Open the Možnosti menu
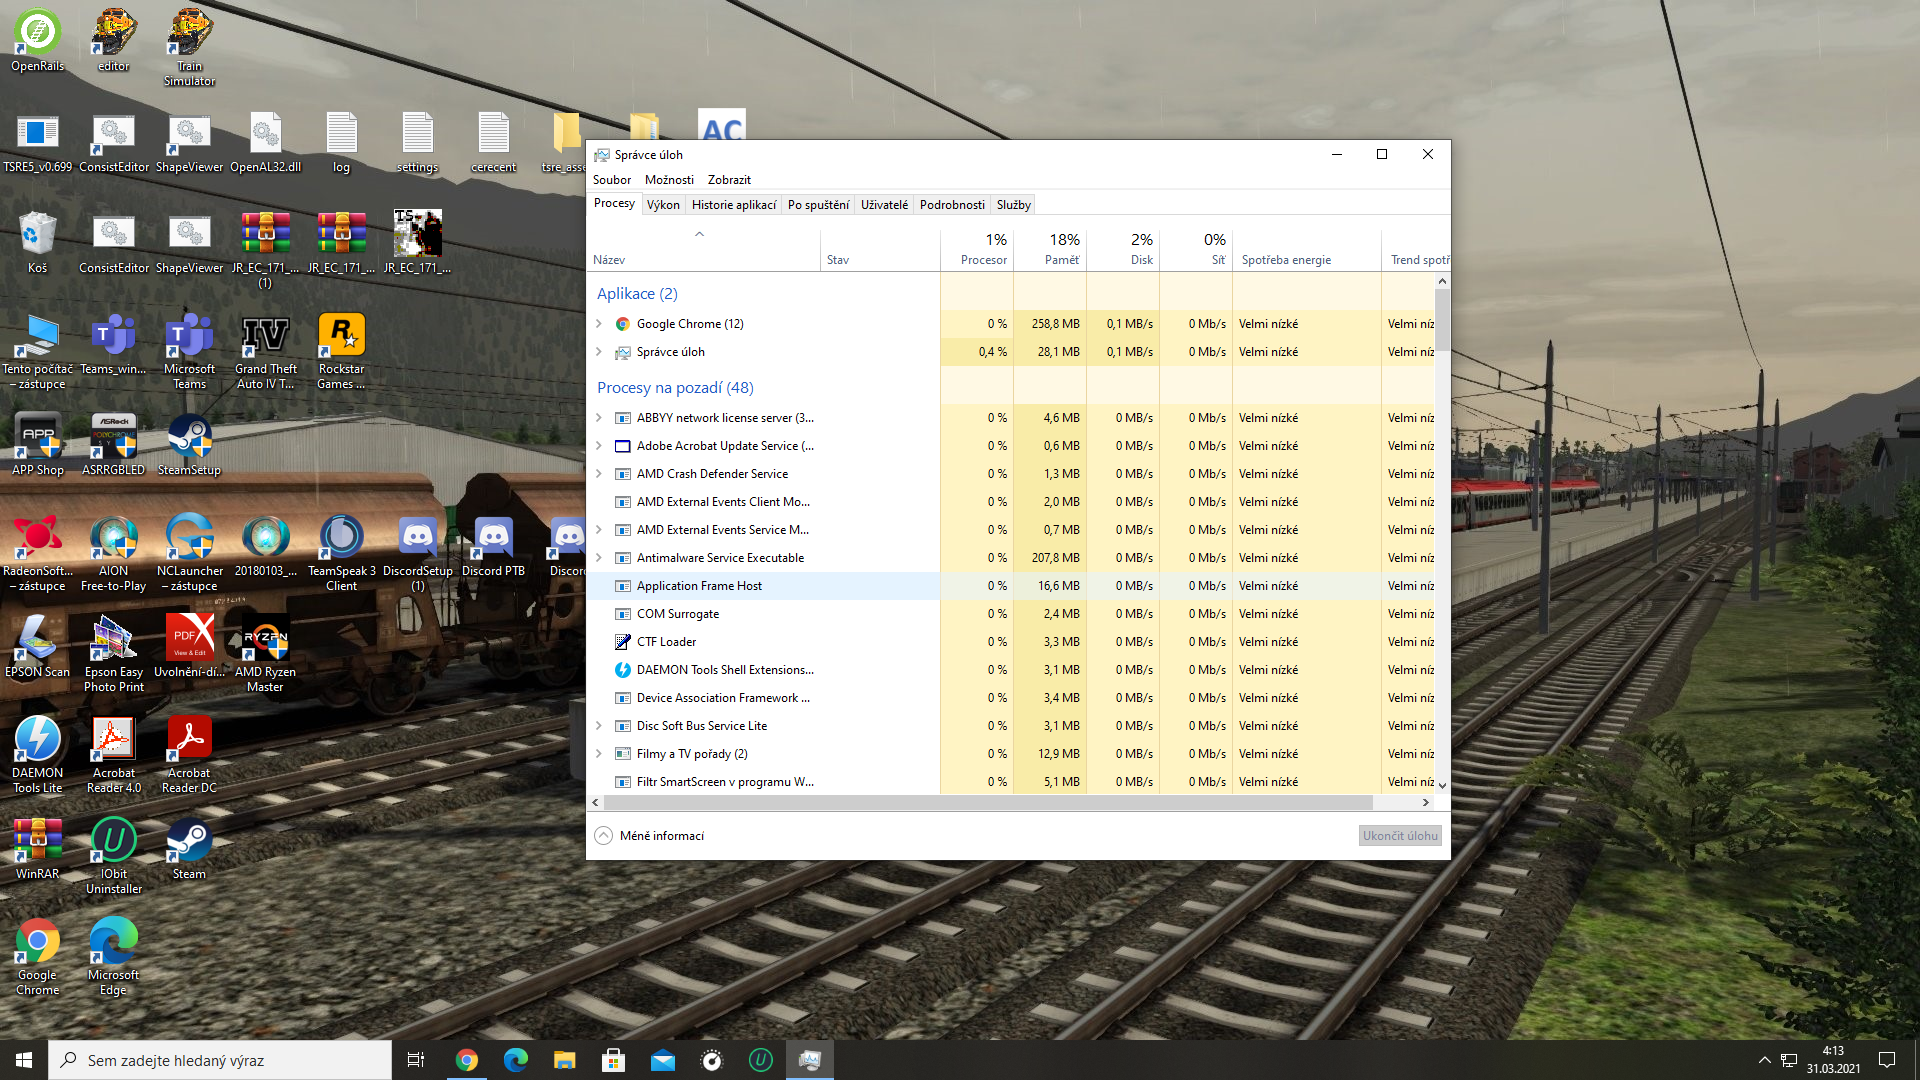Screen dimensions: 1920x1080 [669, 180]
